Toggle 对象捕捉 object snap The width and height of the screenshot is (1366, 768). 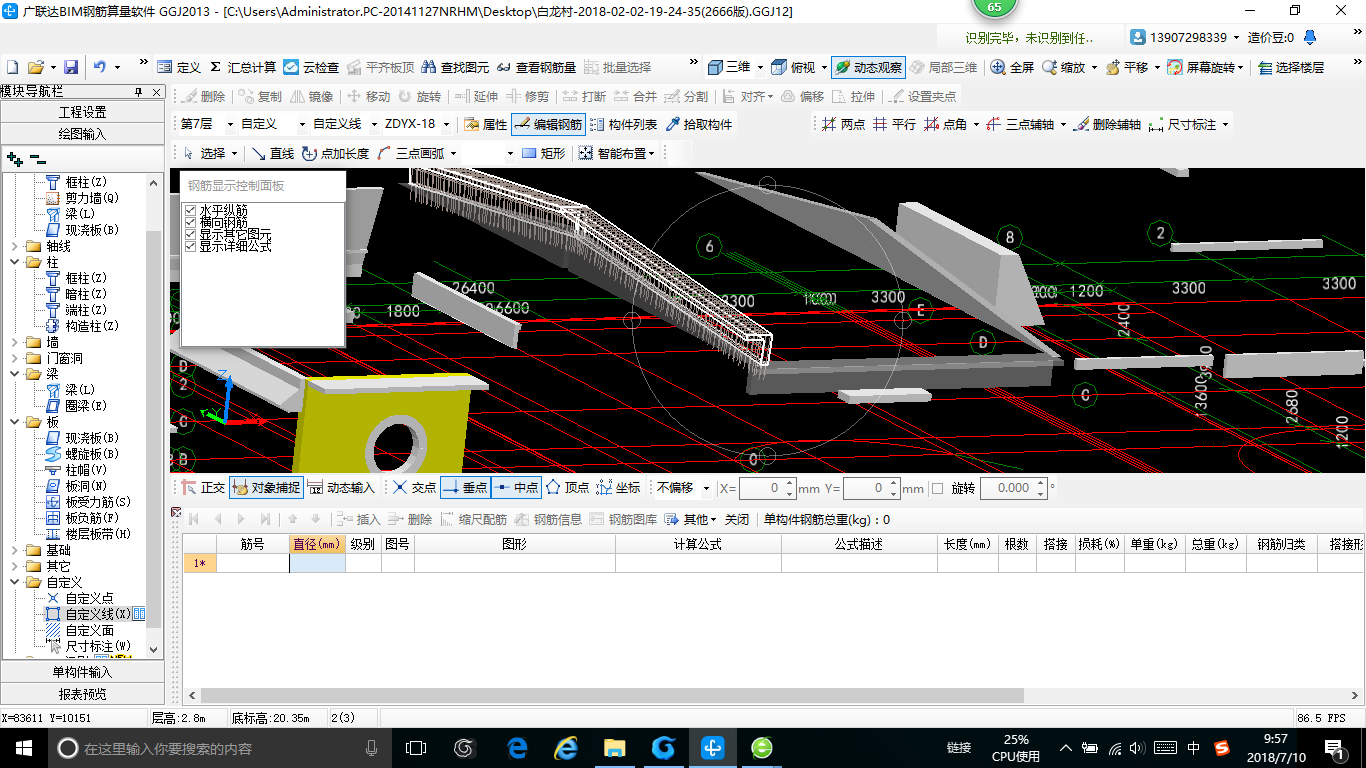click(x=265, y=488)
